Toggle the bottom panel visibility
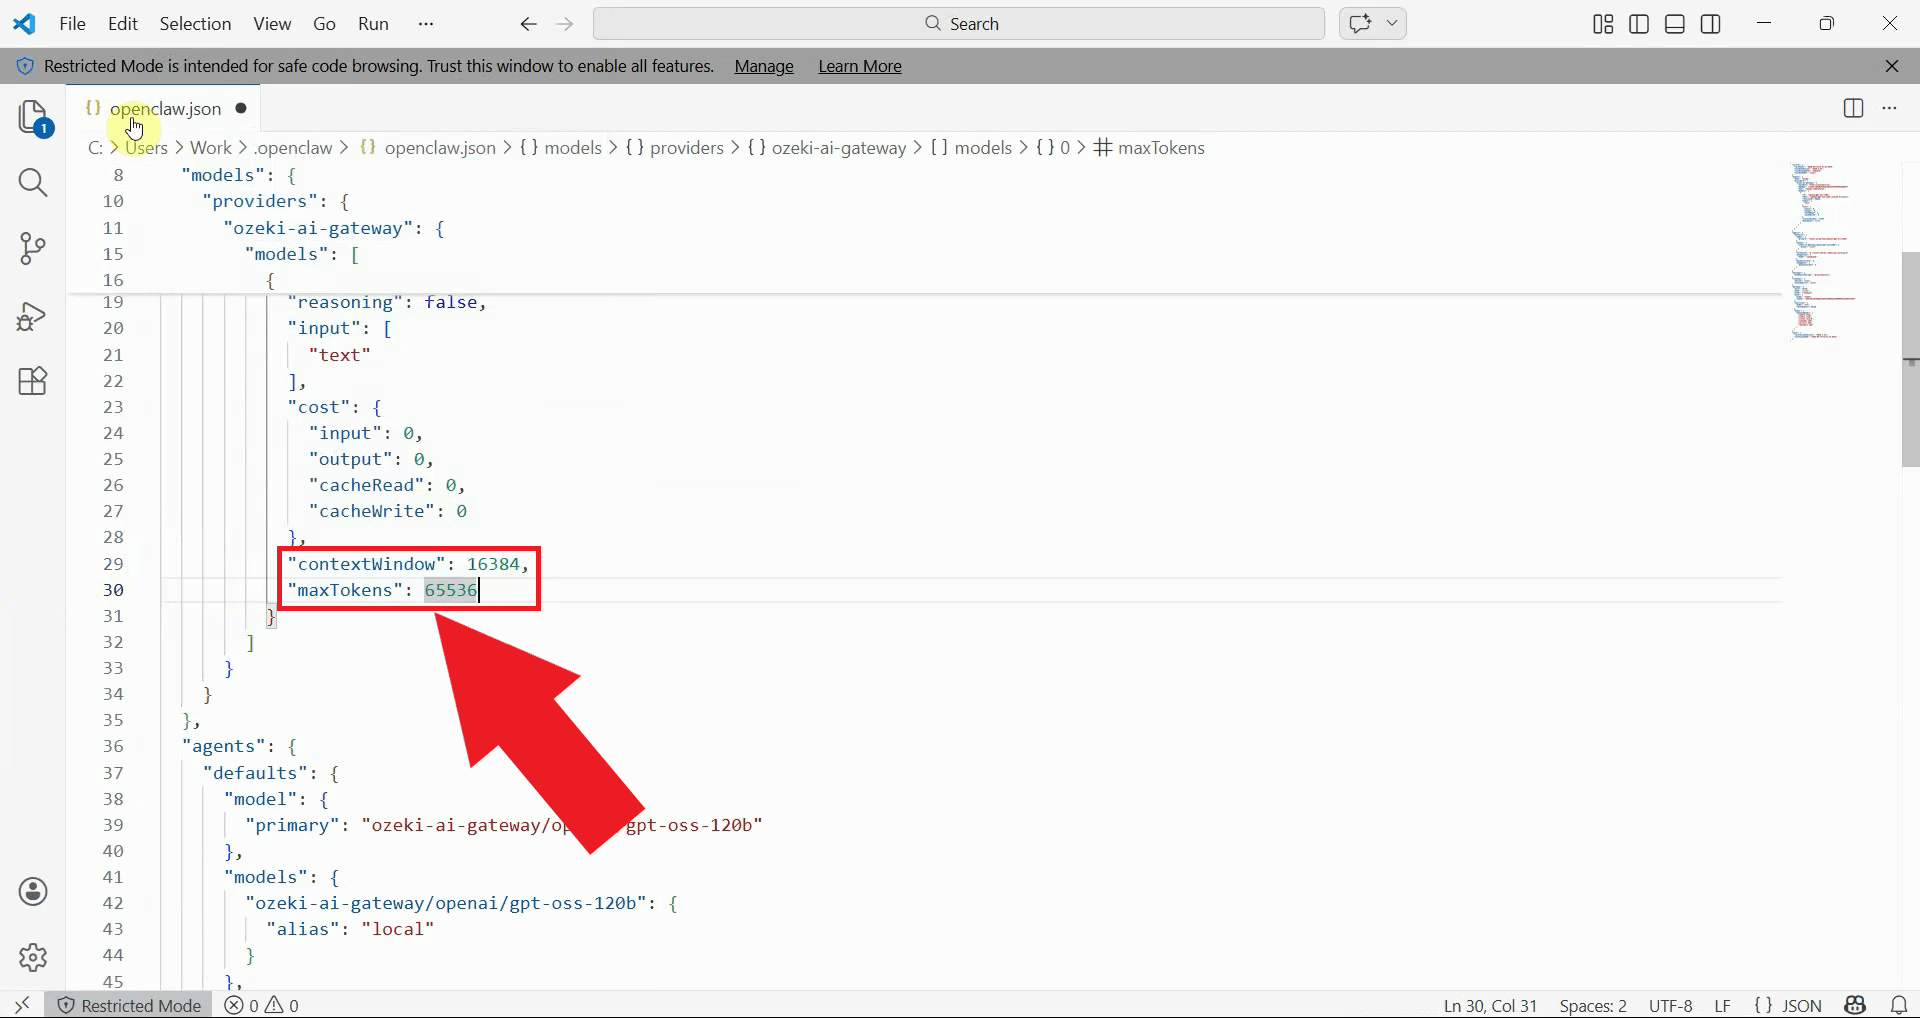 (x=1673, y=24)
